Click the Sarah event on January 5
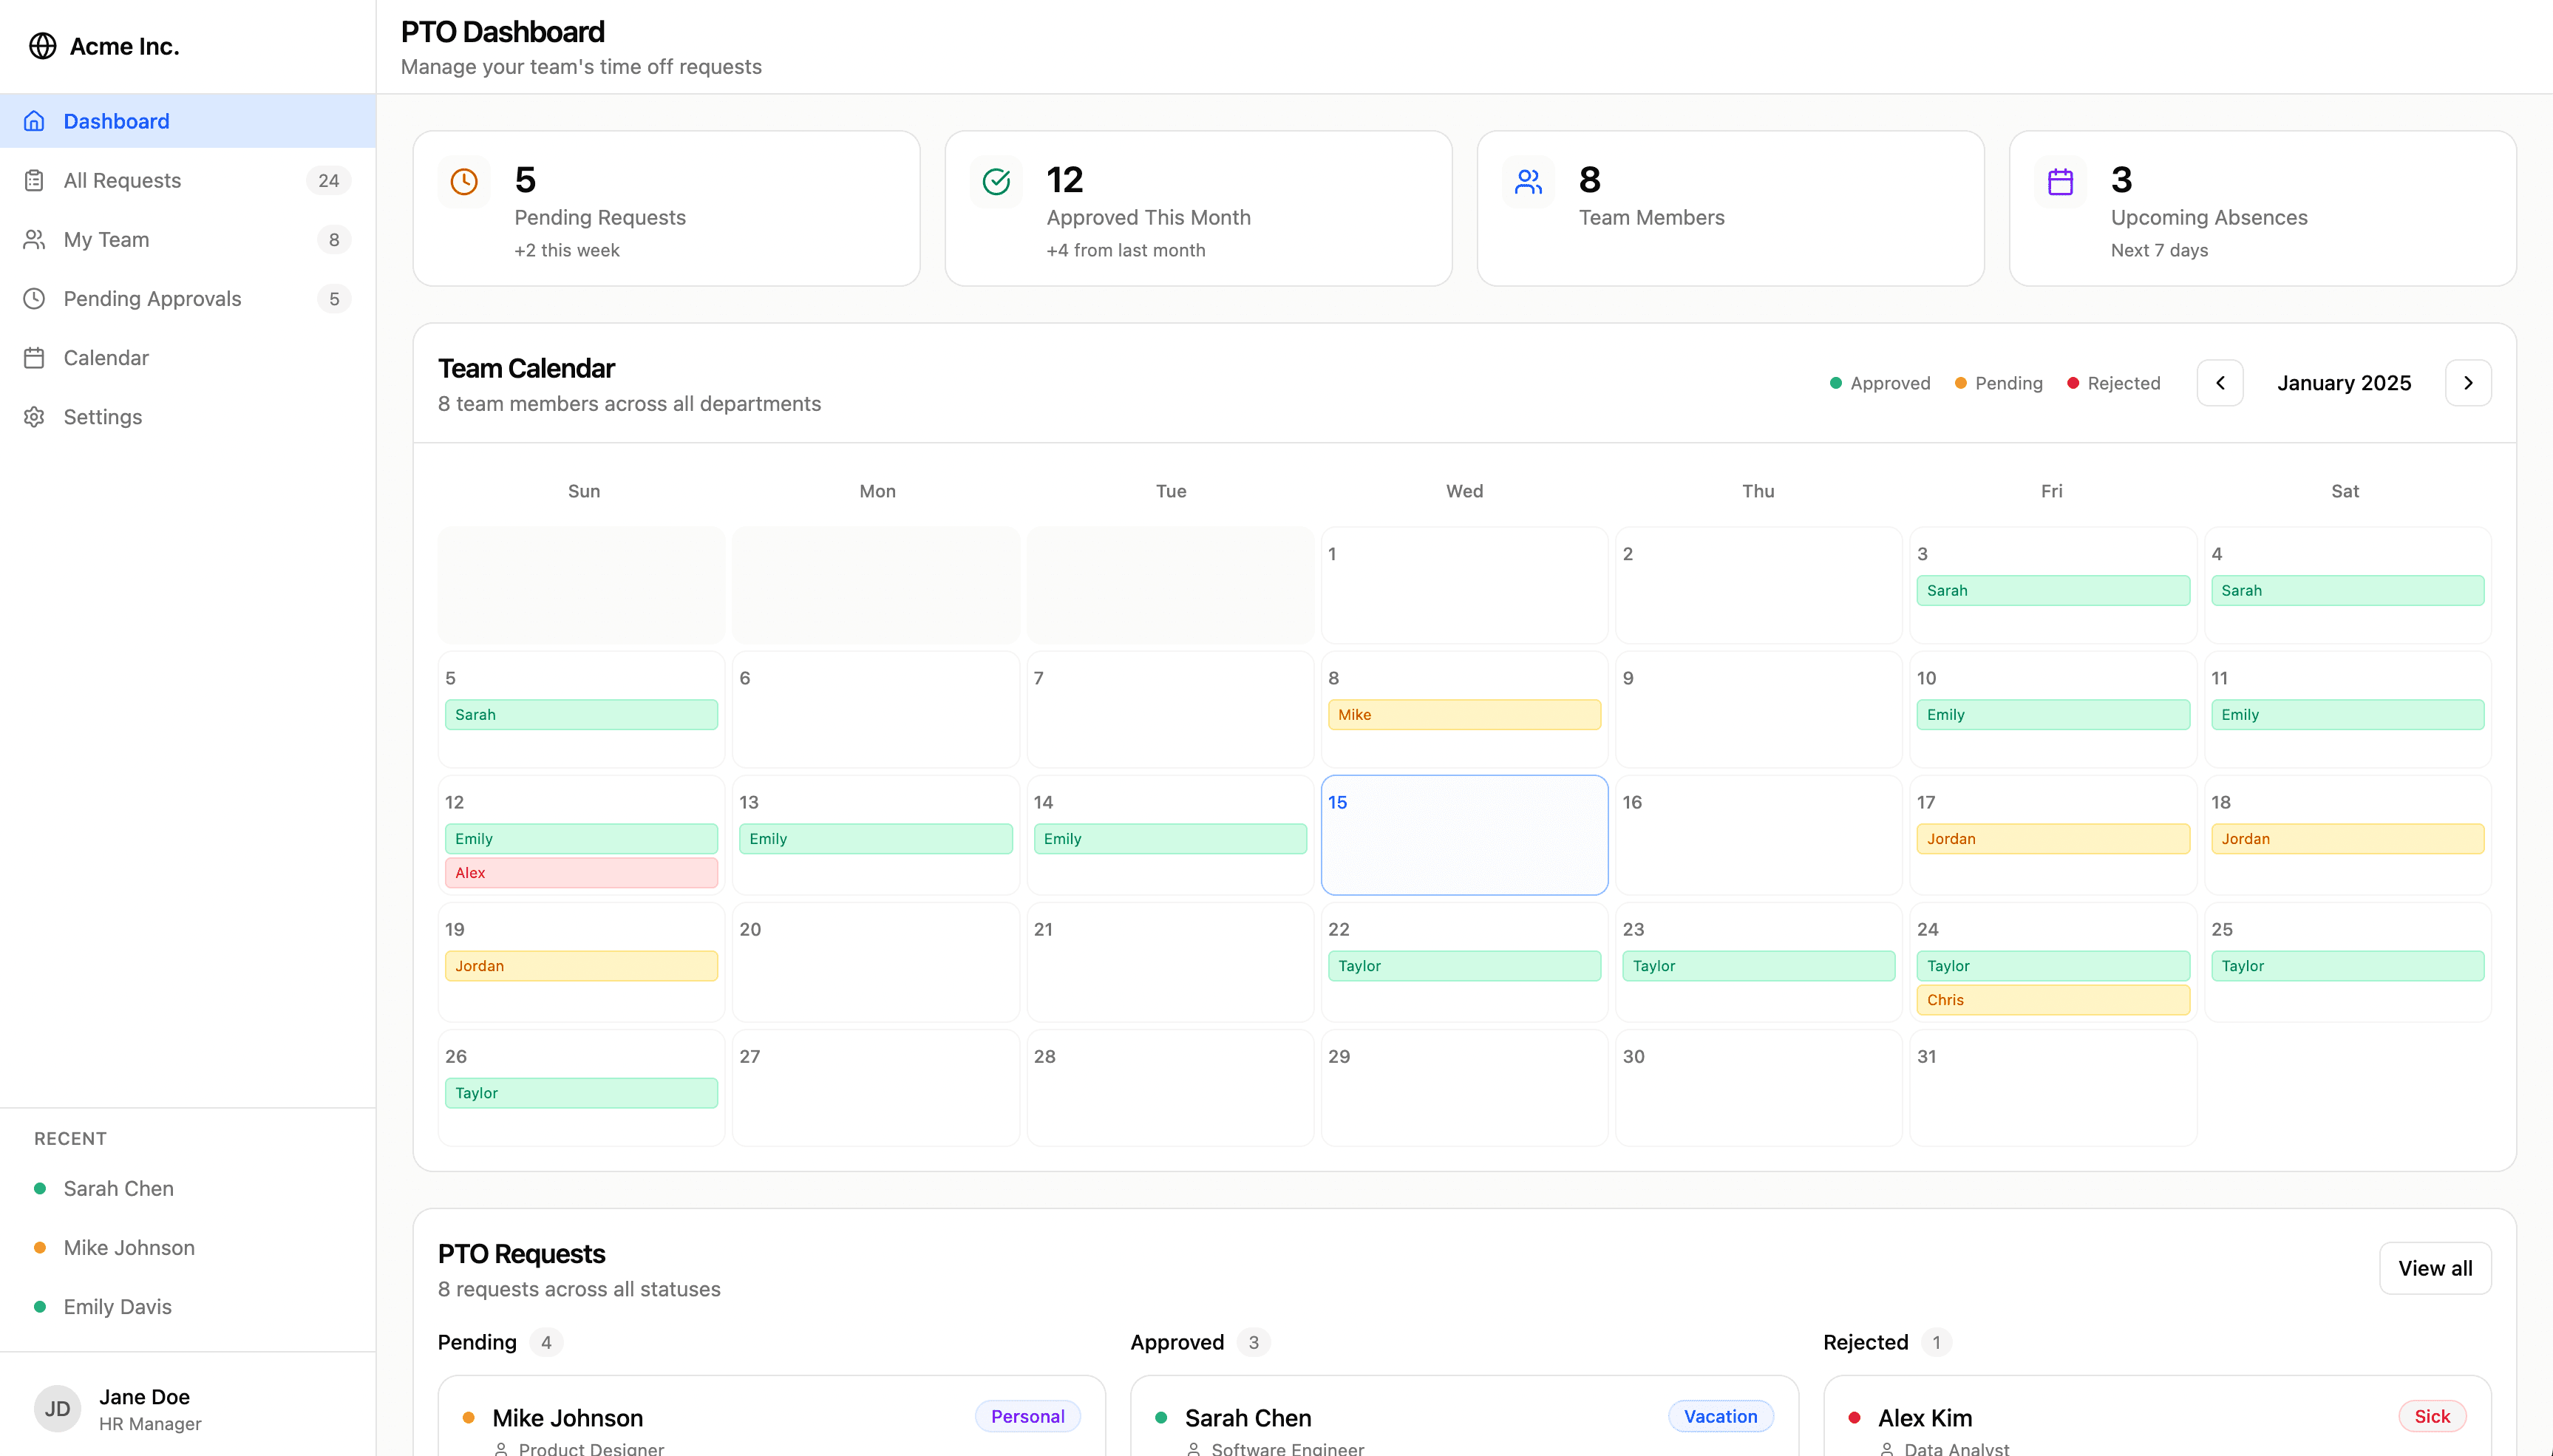The height and width of the screenshot is (1456, 2553). point(581,714)
